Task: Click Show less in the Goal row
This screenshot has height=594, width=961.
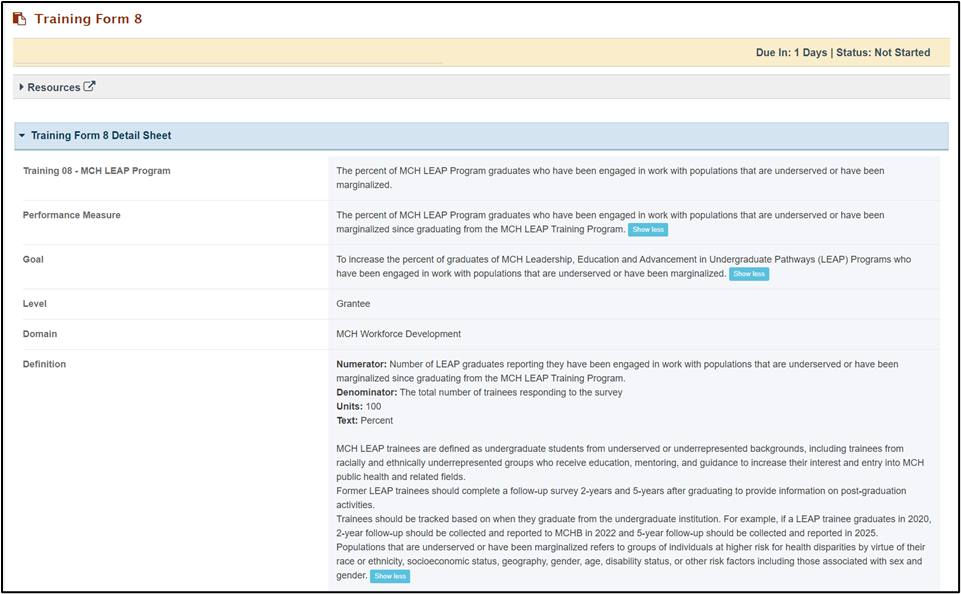Action: click(749, 274)
